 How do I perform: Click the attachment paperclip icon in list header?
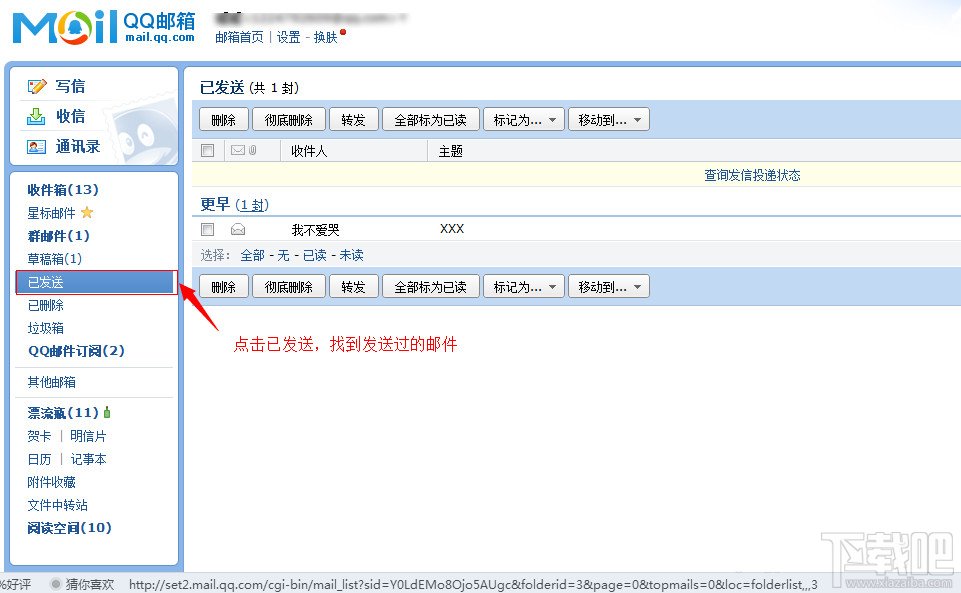(251, 150)
